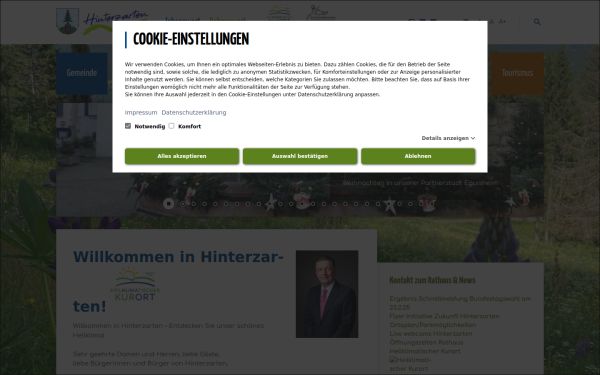Screen dimensions: 600x375
Task: Open the Ortsplan/Parkmöglichkeiten link
Action: tap(433, 325)
